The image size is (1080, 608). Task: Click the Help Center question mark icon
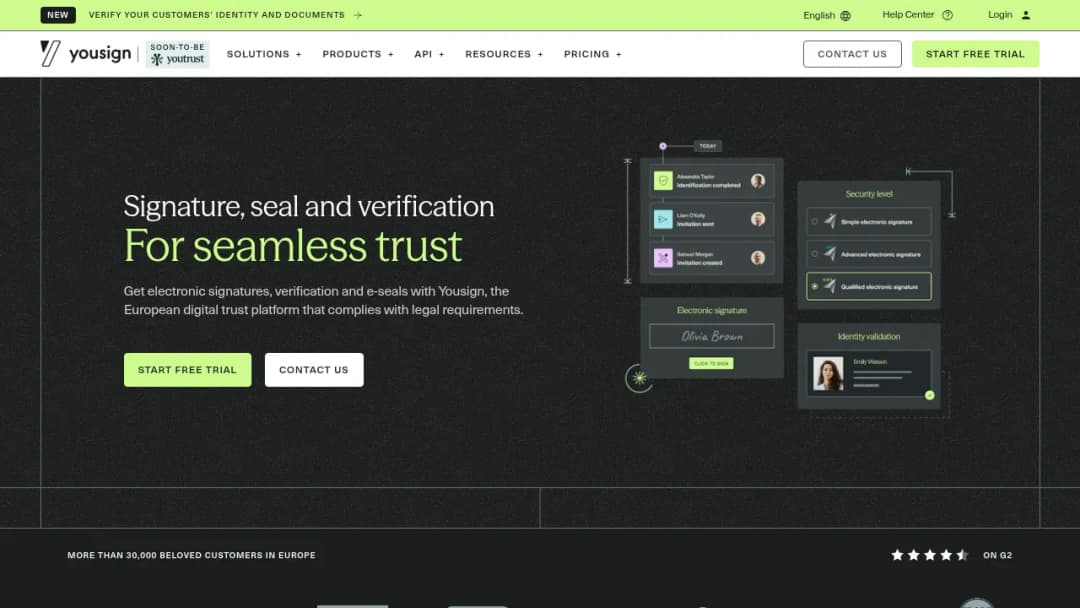click(948, 15)
